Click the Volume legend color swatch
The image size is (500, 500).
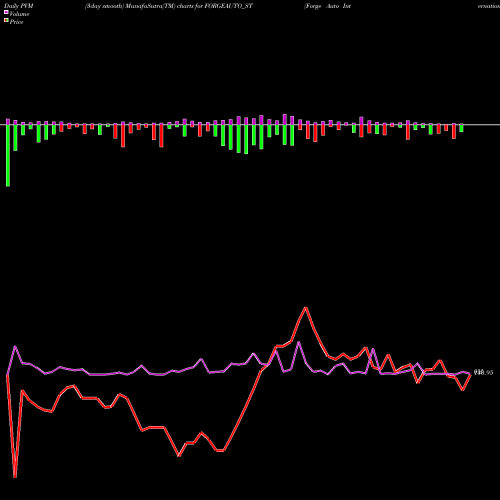(6, 12)
